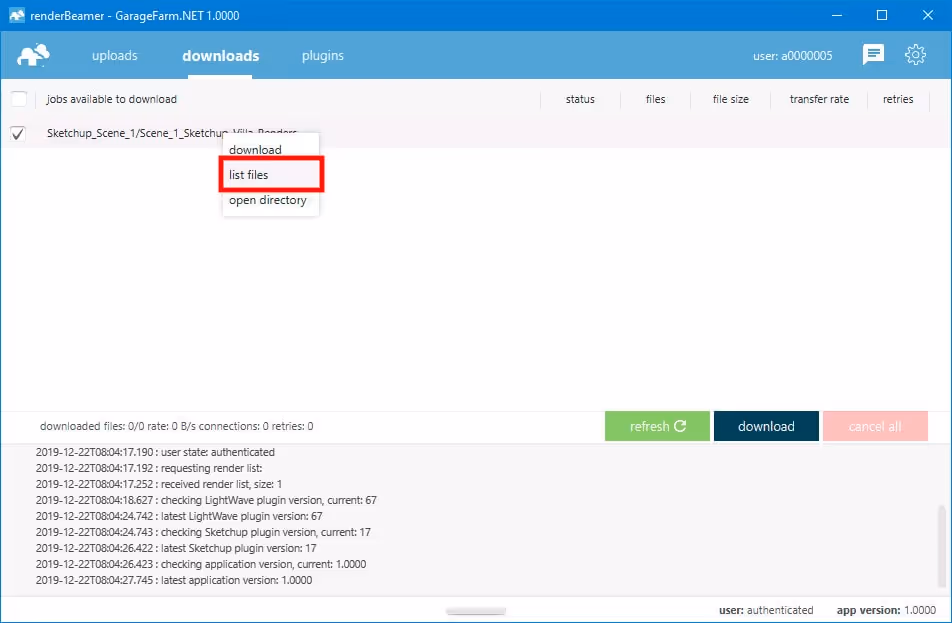Image resolution: width=952 pixels, height=623 pixels.
Task: Click log line 'received render list, size: 1'
Action: (158, 484)
